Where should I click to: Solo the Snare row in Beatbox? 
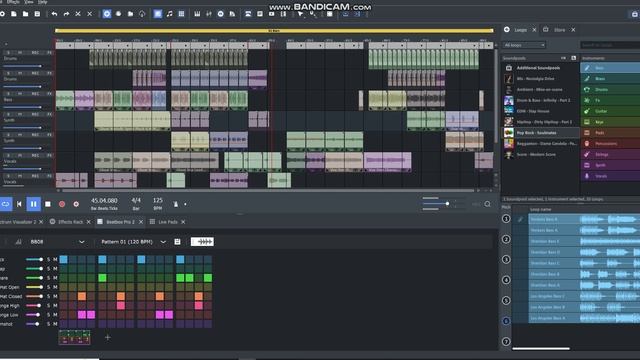tap(49, 278)
